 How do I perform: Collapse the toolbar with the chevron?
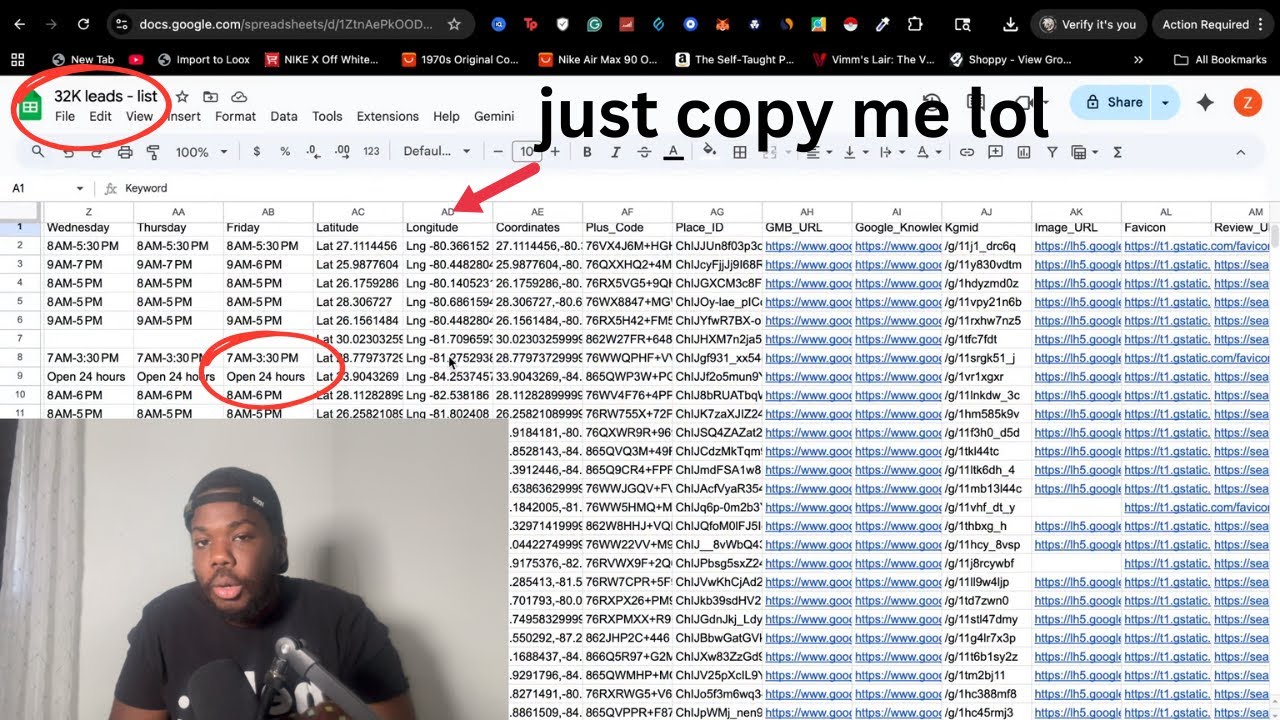click(1241, 152)
